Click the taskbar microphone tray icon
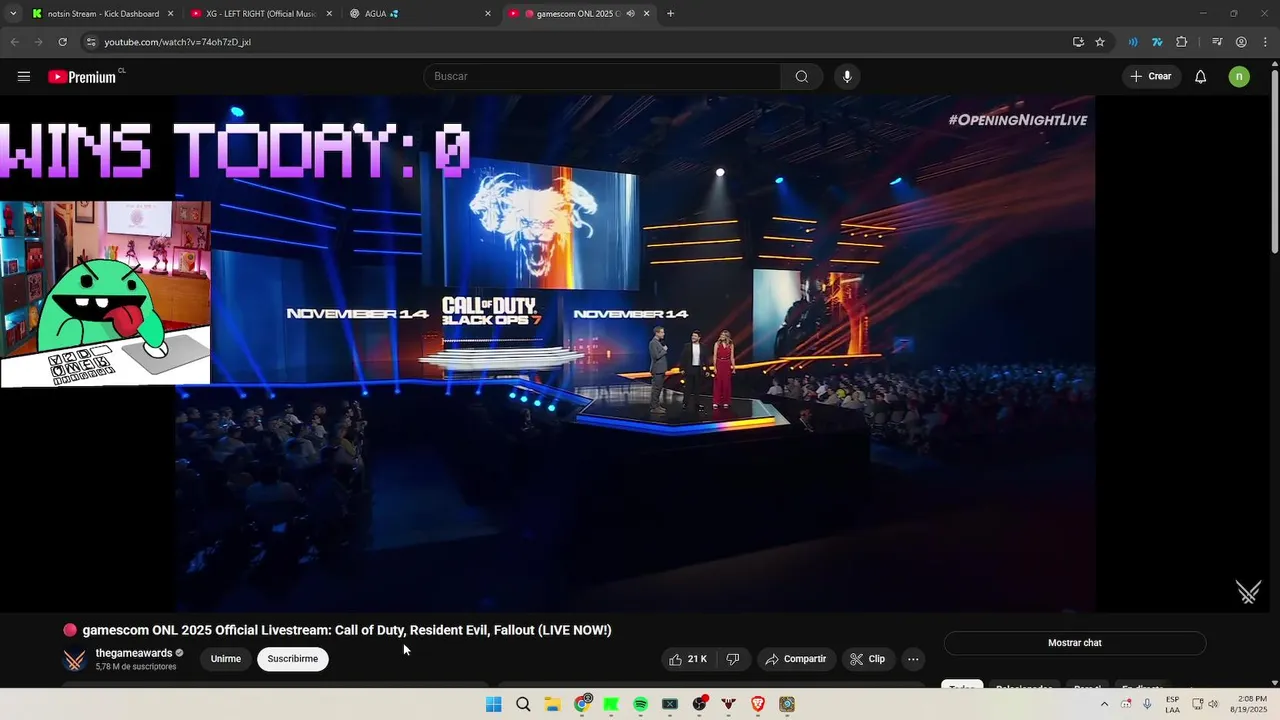The height and width of the screenshot is (720, 1280). (x=1147, y=705)
